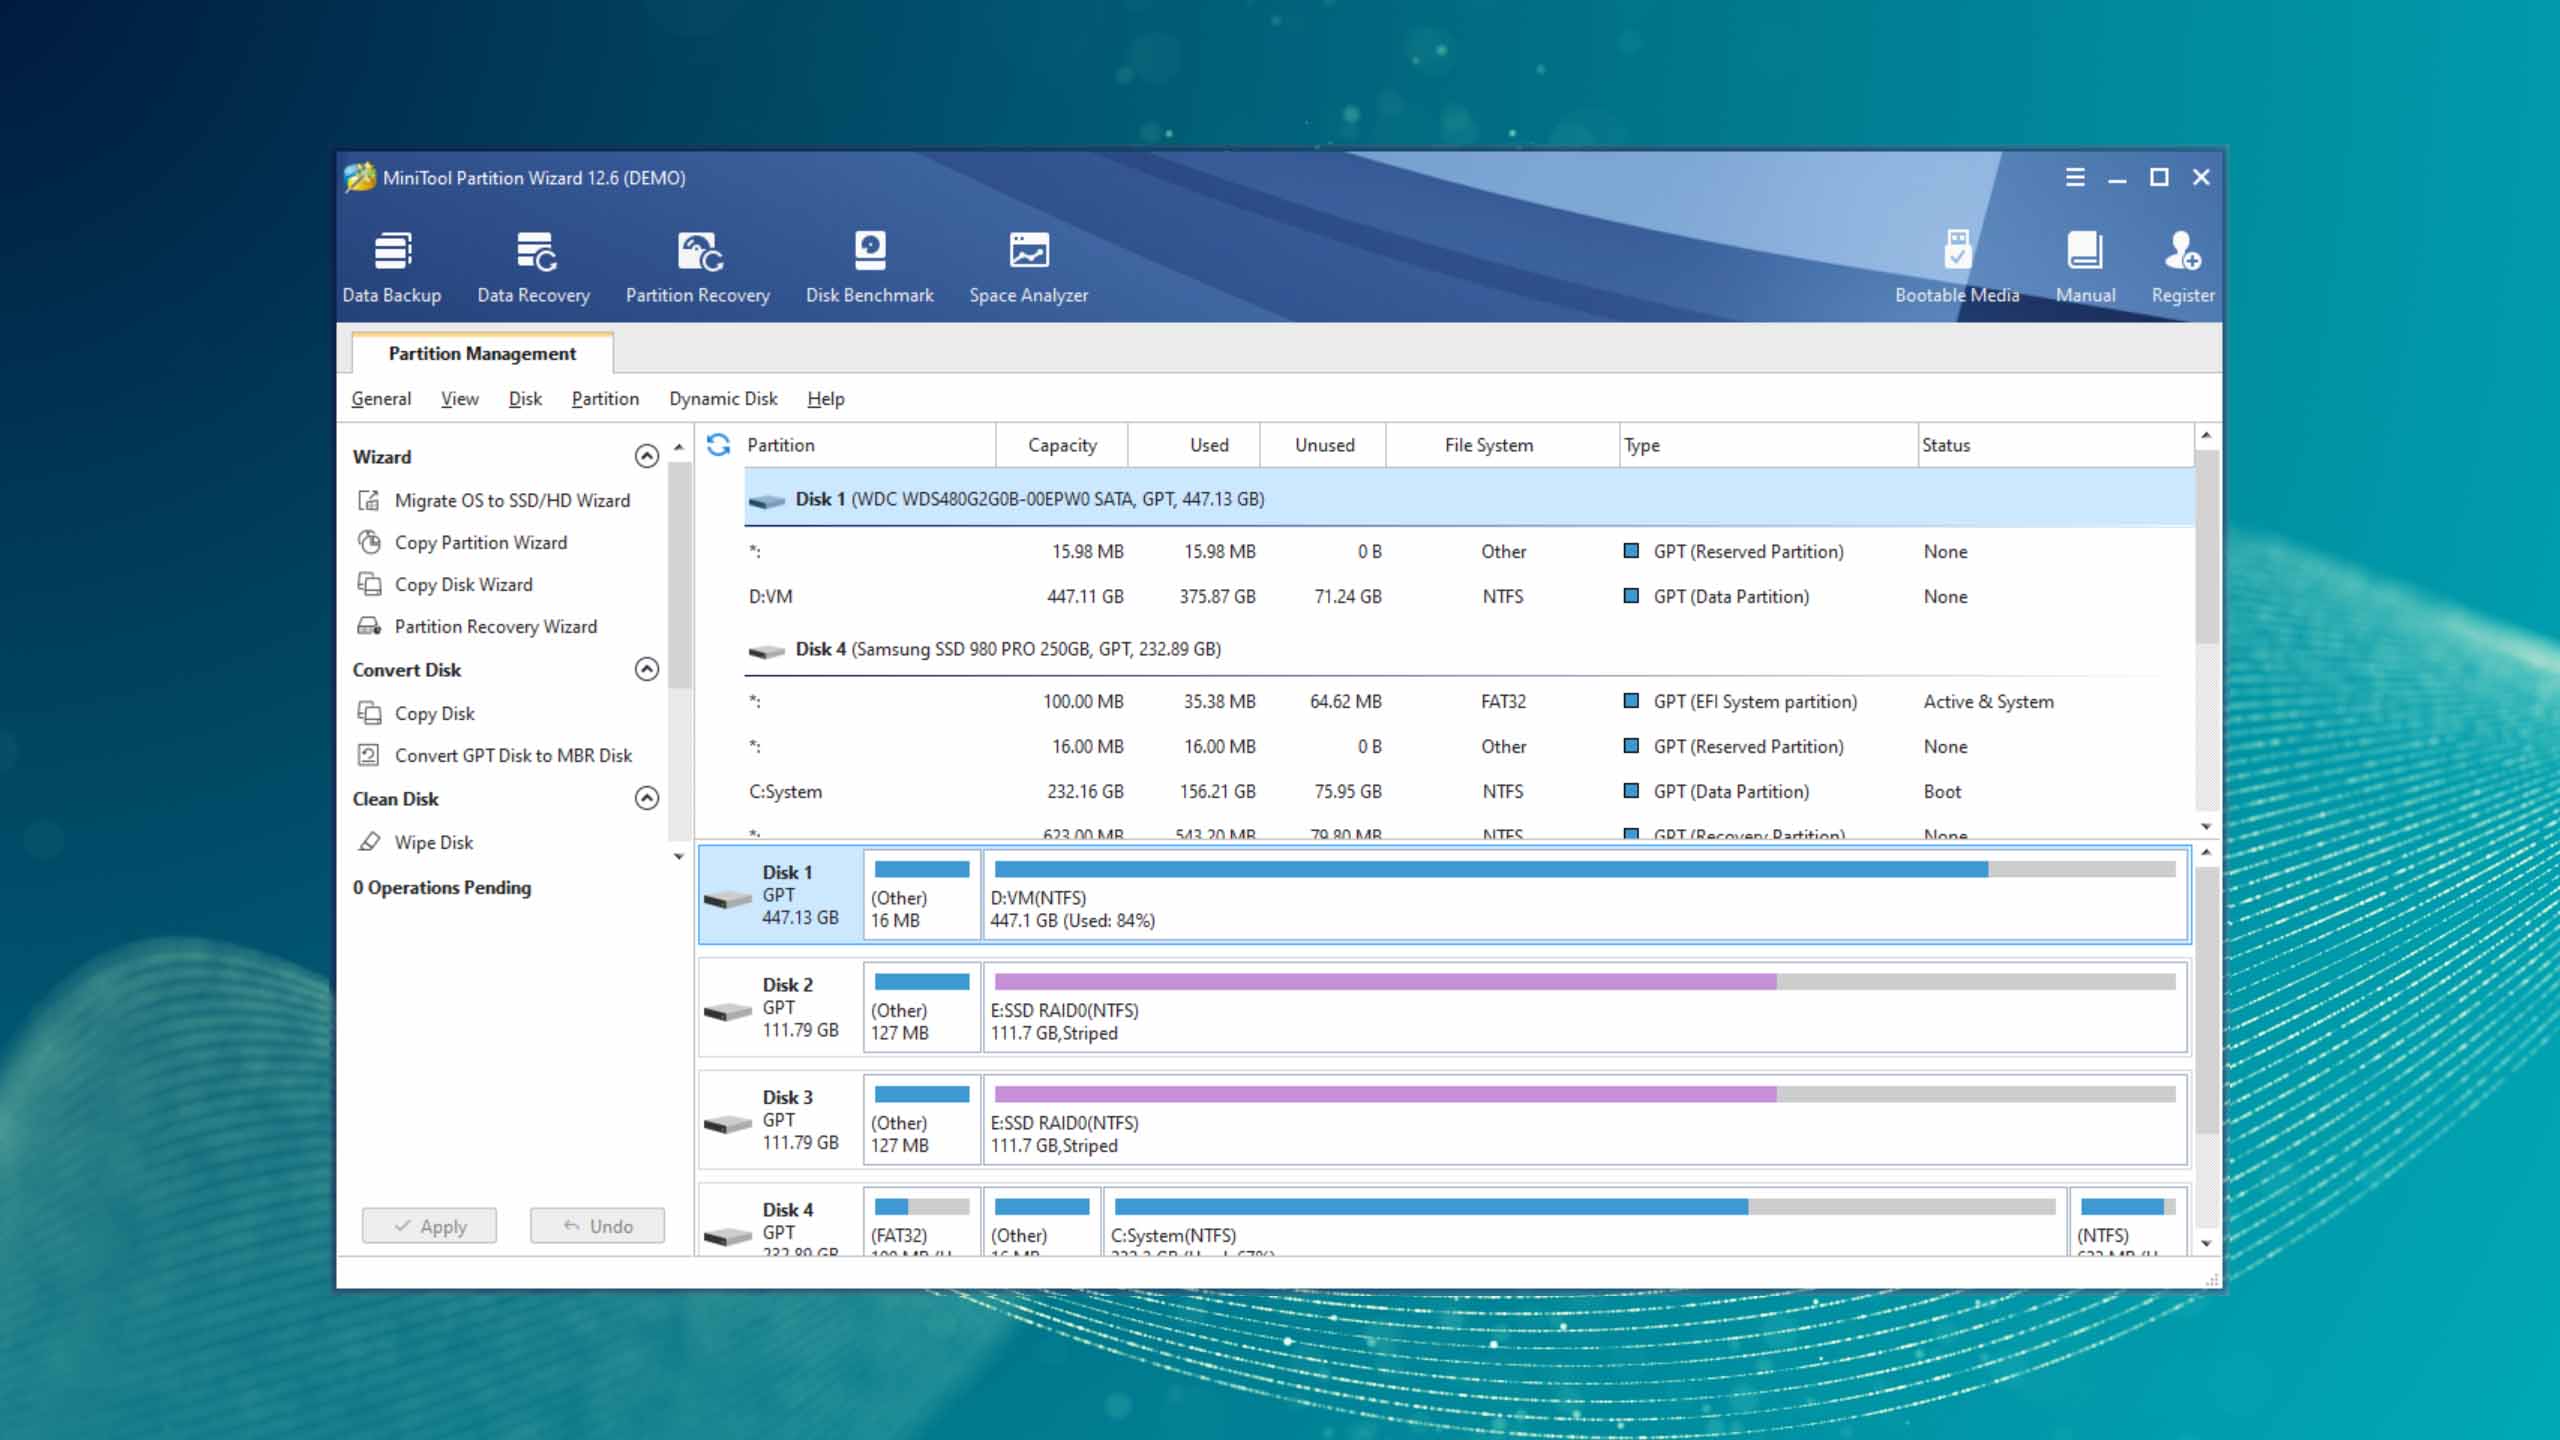Select Disk 2 drive icon in disk map
Screen dimensions: 2560x1440
[727, 1012]
